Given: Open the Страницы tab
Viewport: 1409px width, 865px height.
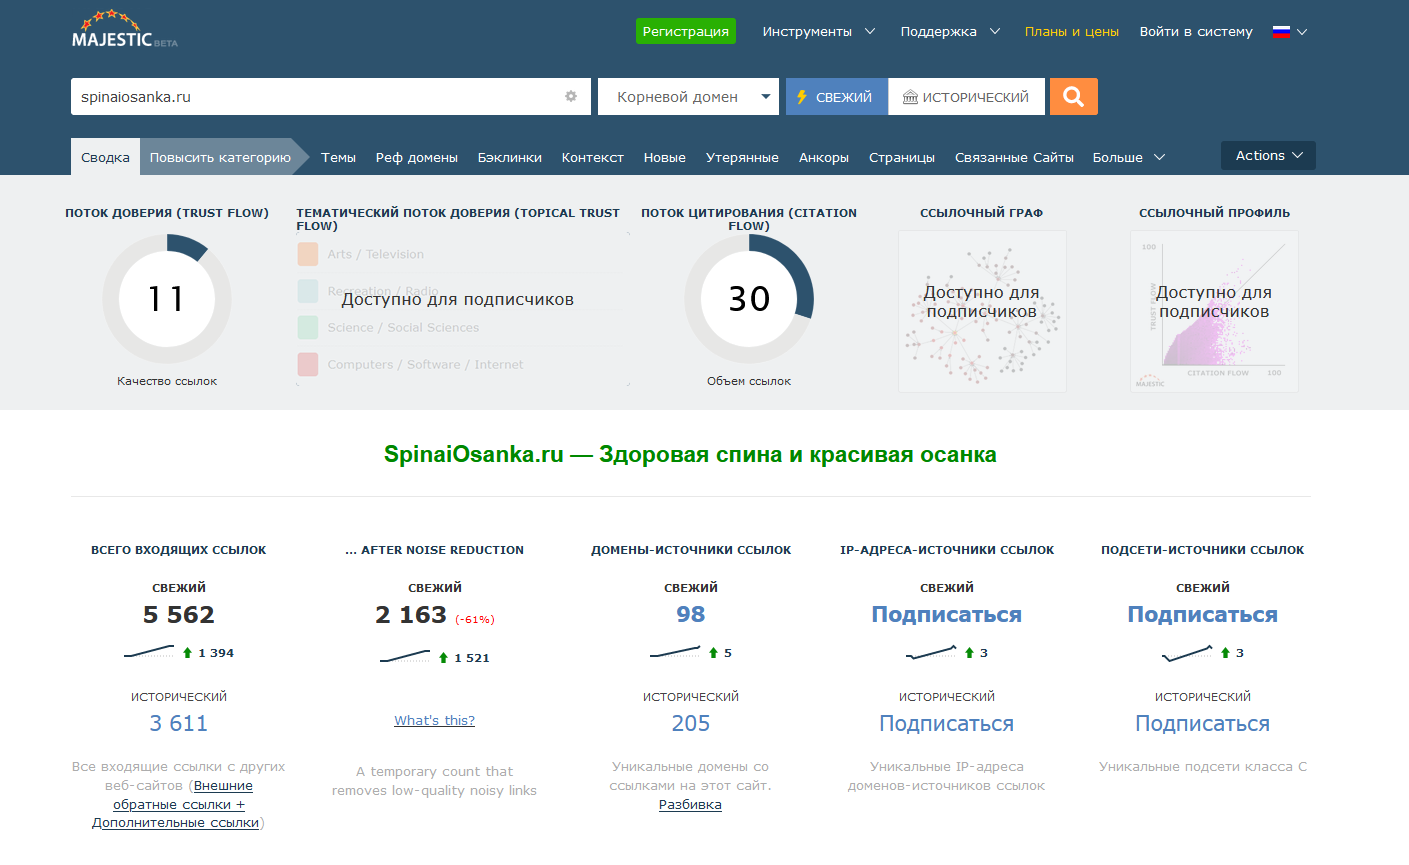Looking at the screenshot, I should click(x=902, y=158).
